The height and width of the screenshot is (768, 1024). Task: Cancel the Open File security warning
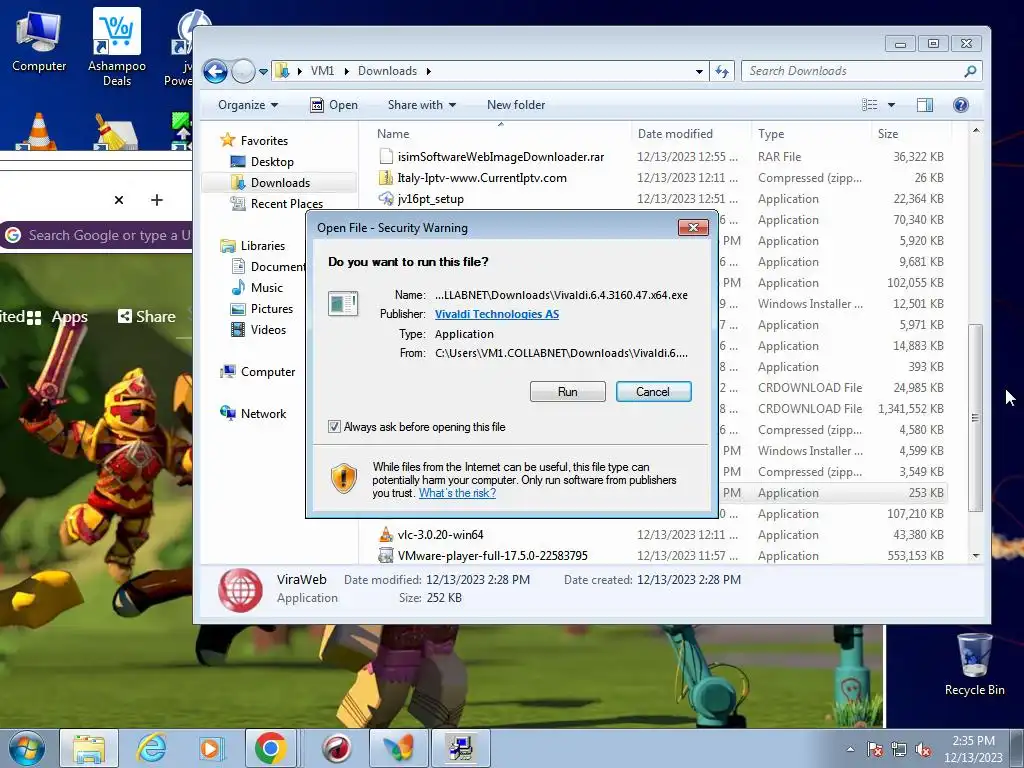click(653, 391)
